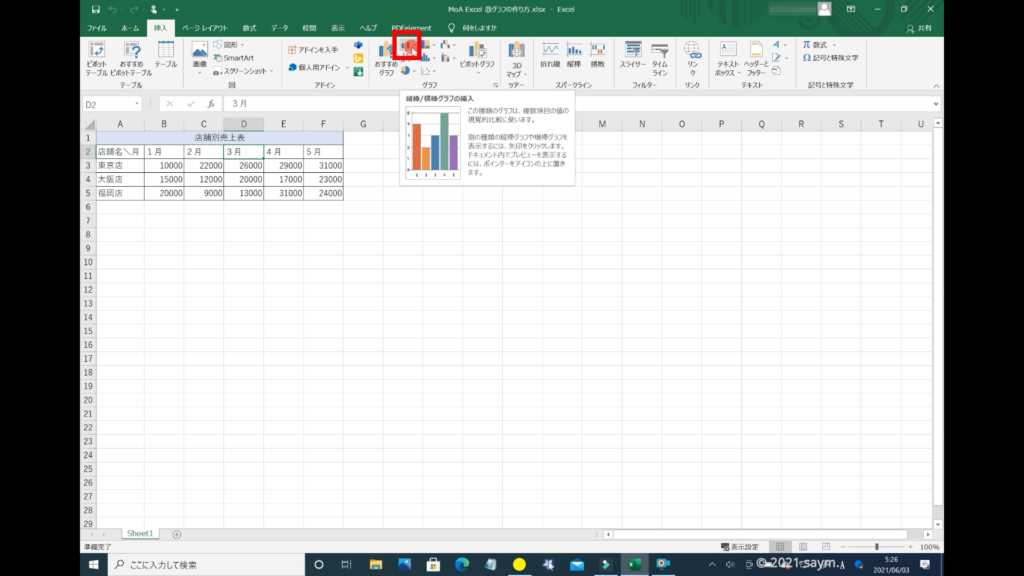Insert a column or bar chart
Image resolution: width=1024 pixels, height=576 pixels.
tap(406, 46)
